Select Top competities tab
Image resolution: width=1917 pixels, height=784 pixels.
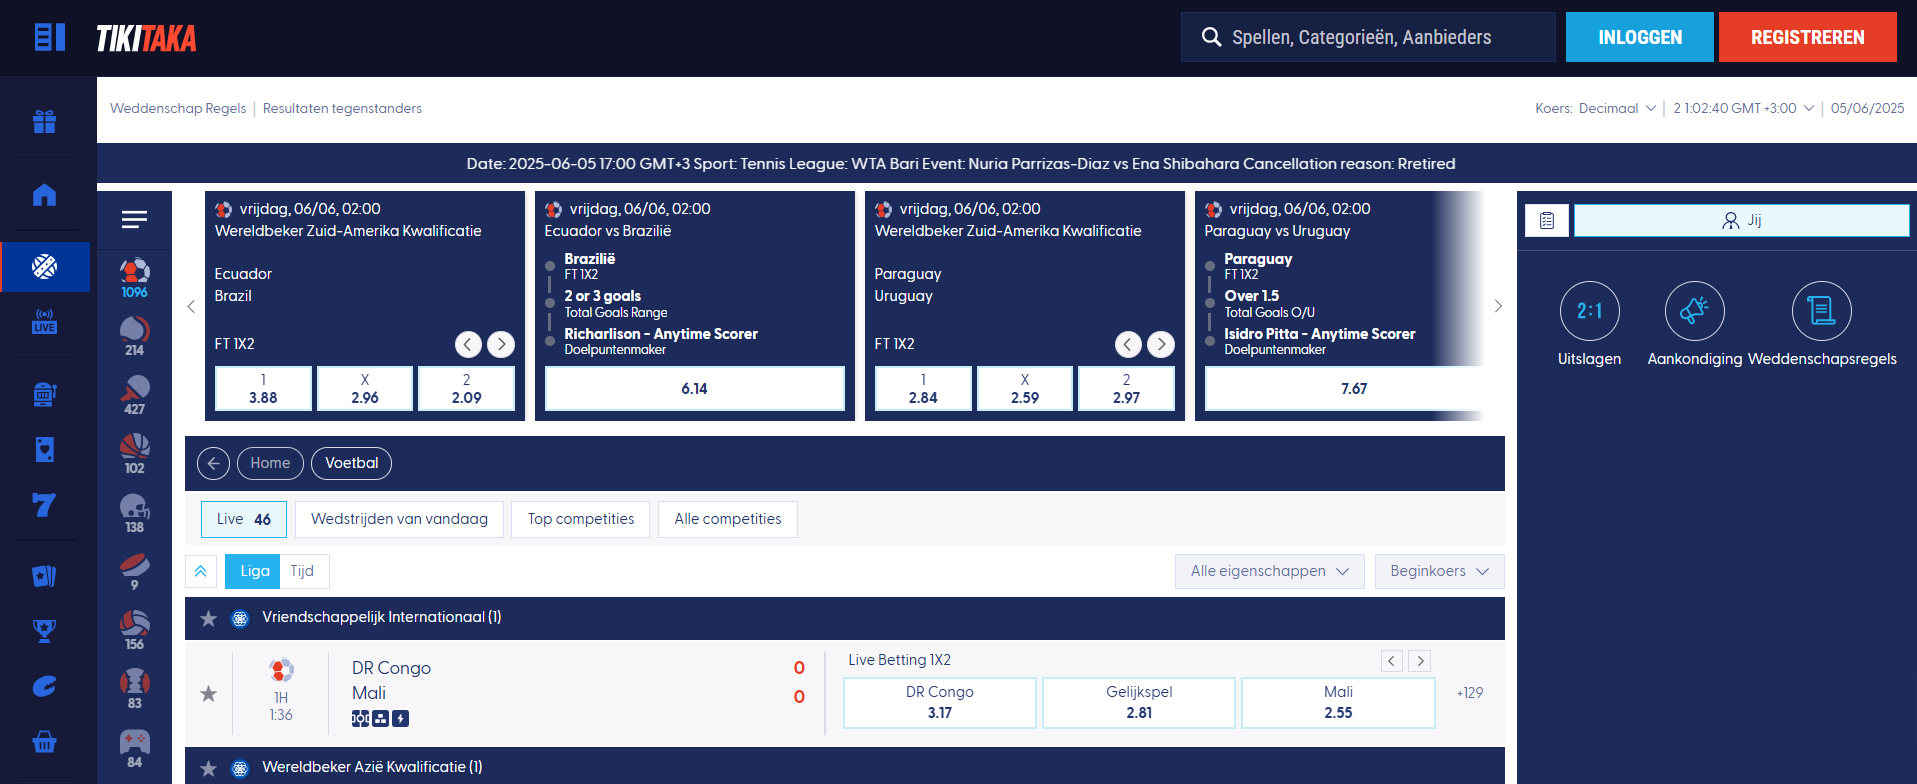pos(581,519)
